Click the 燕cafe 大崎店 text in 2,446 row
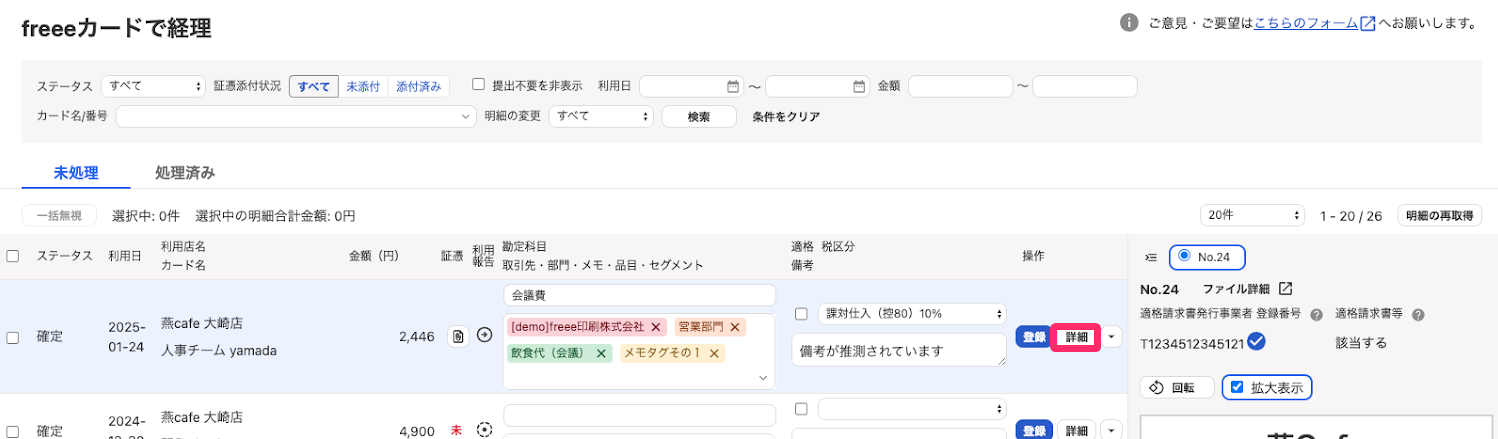 pyautogui.click(x=201, y=324)
